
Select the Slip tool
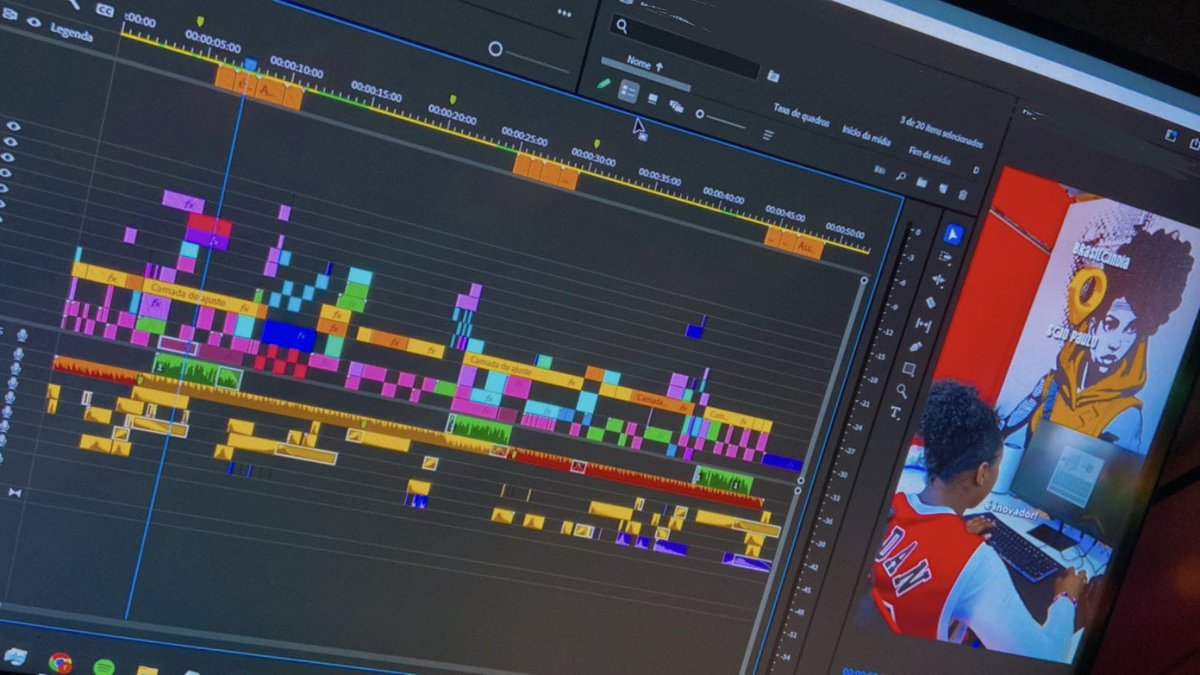click(x=923, y=325)
